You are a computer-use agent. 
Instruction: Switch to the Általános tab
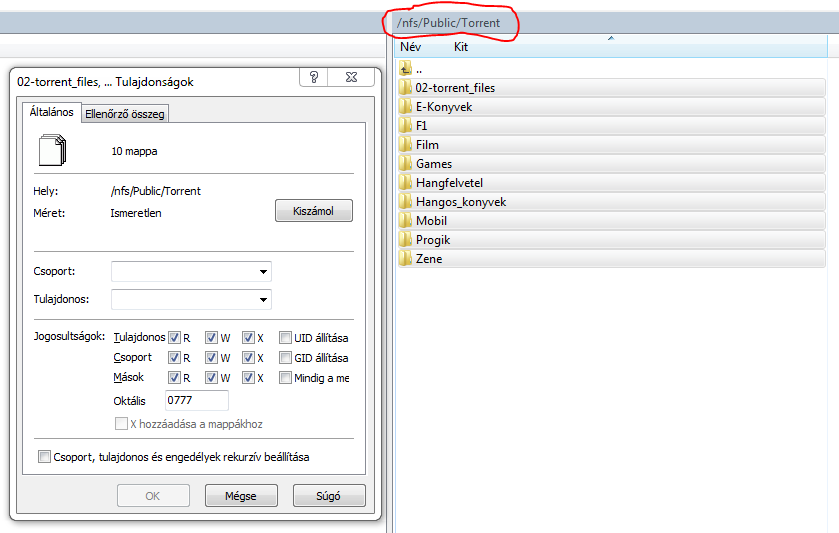click(51, 112)
